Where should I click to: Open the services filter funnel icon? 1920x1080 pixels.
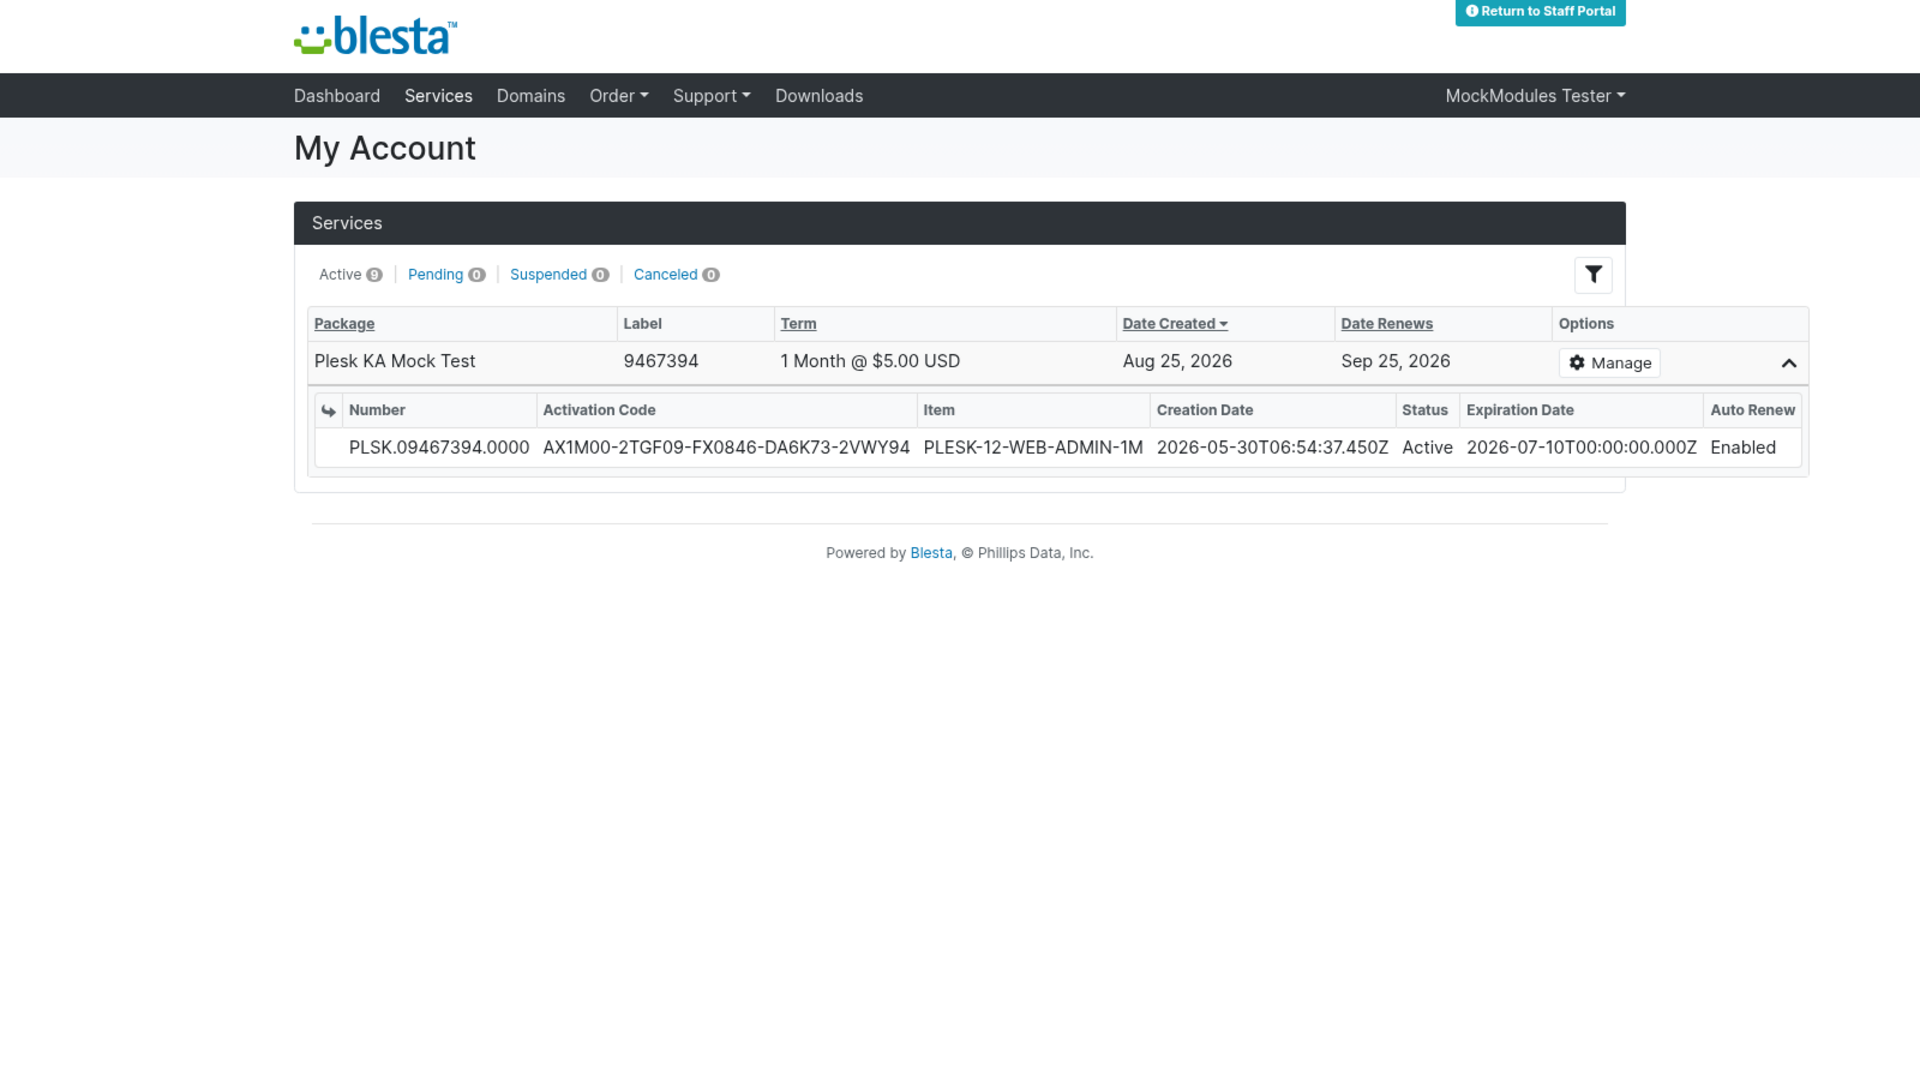coord(1593,275)
